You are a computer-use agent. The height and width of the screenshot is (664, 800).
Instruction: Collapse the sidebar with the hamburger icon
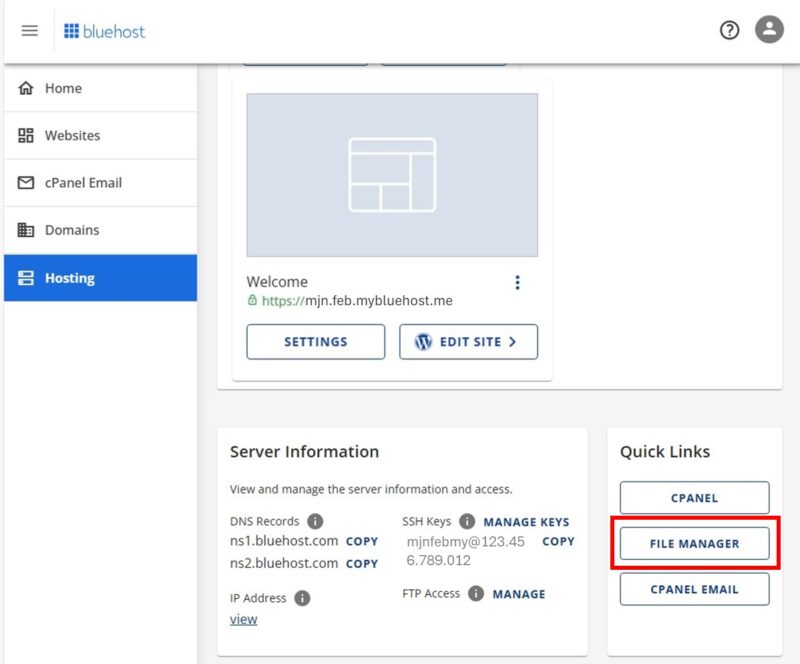coord(29,30)
